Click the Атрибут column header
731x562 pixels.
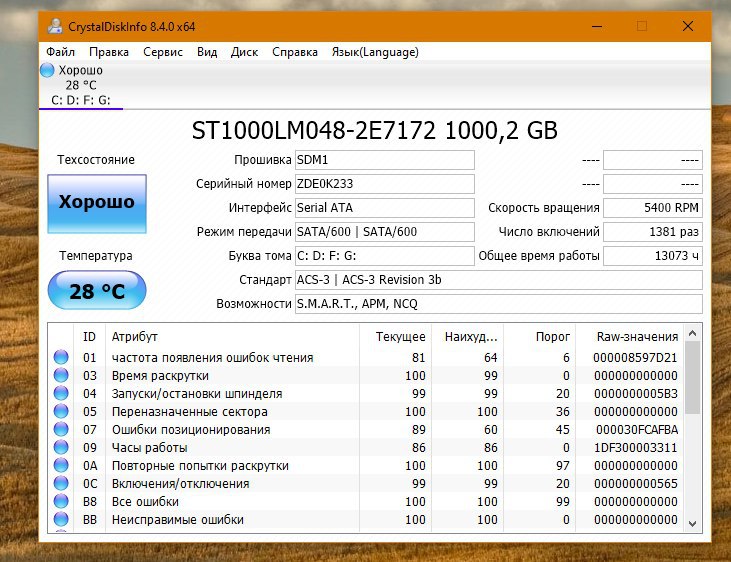click(x=232, y=337)
